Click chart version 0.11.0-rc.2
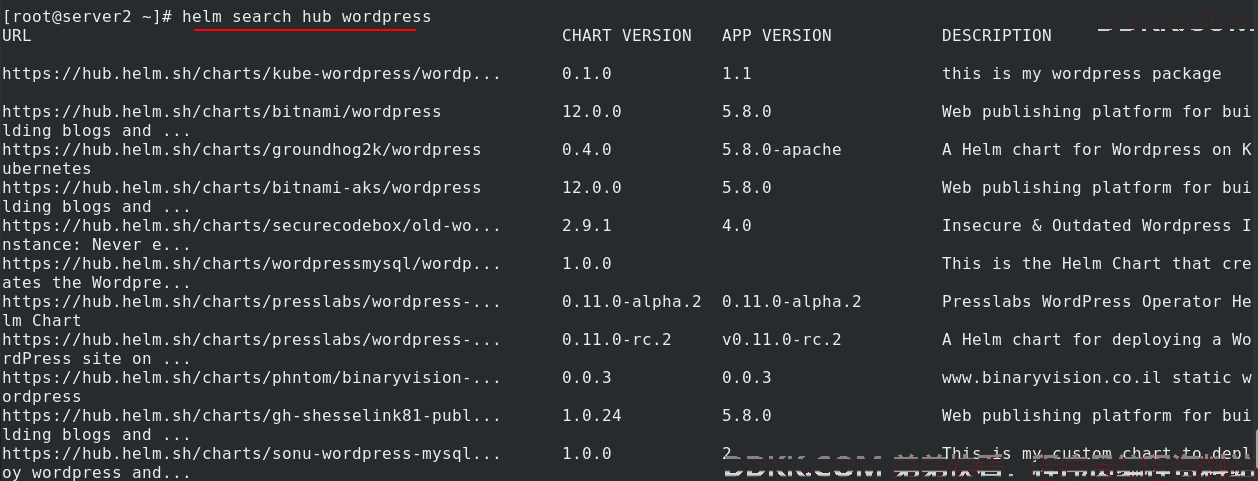Image resolution: width=1258 pixels, height=481 pixels. tap(617, 339)
